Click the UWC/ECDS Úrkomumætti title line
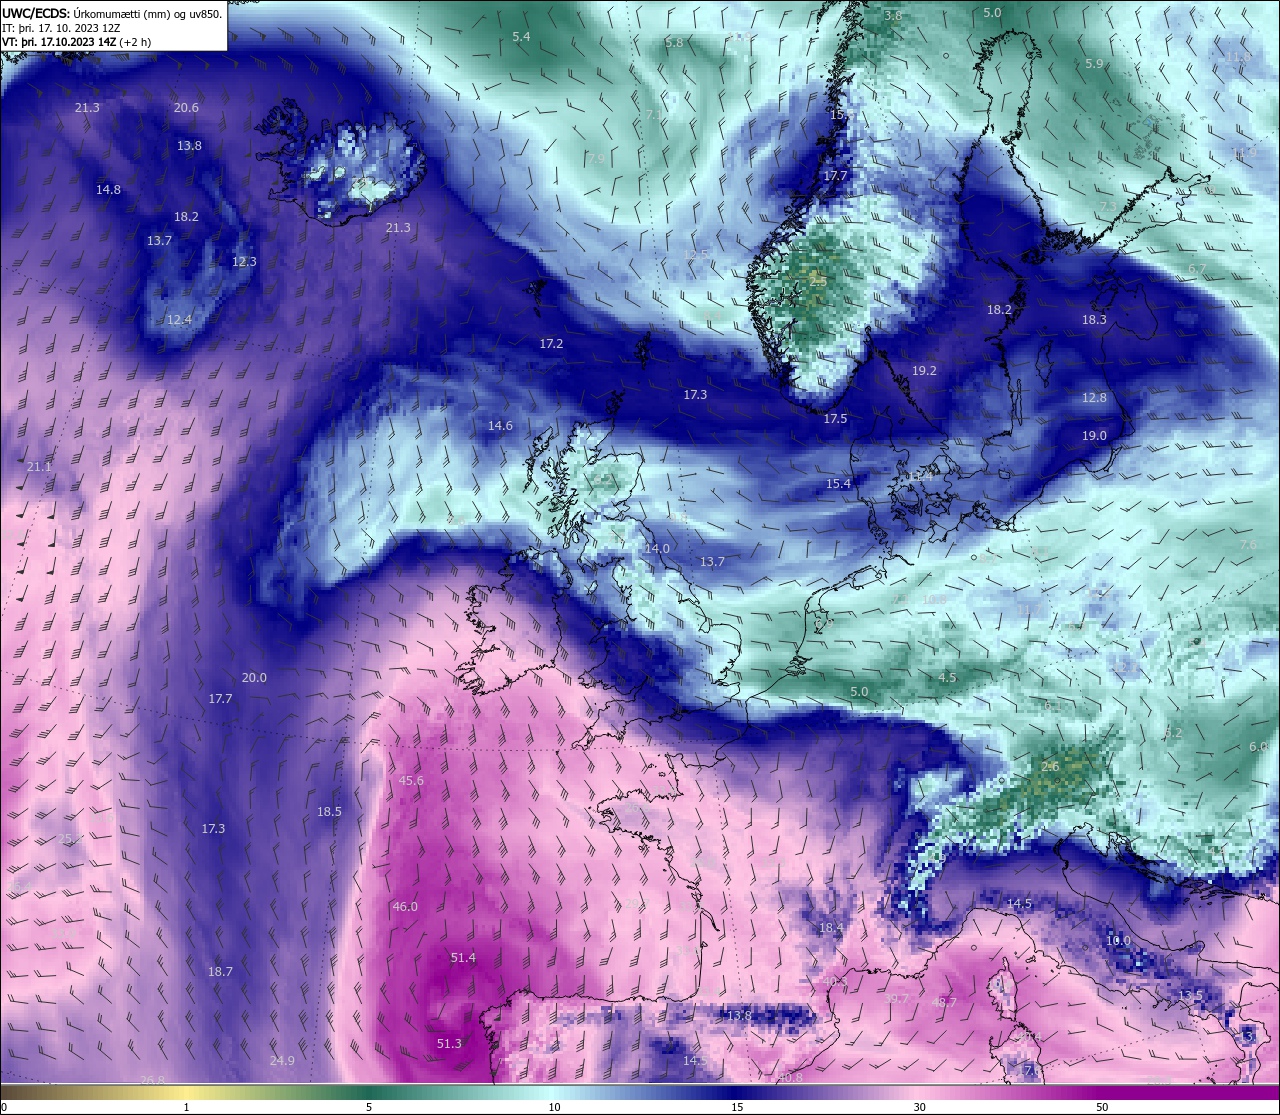1280x1115 pixels. click(112, 13)
